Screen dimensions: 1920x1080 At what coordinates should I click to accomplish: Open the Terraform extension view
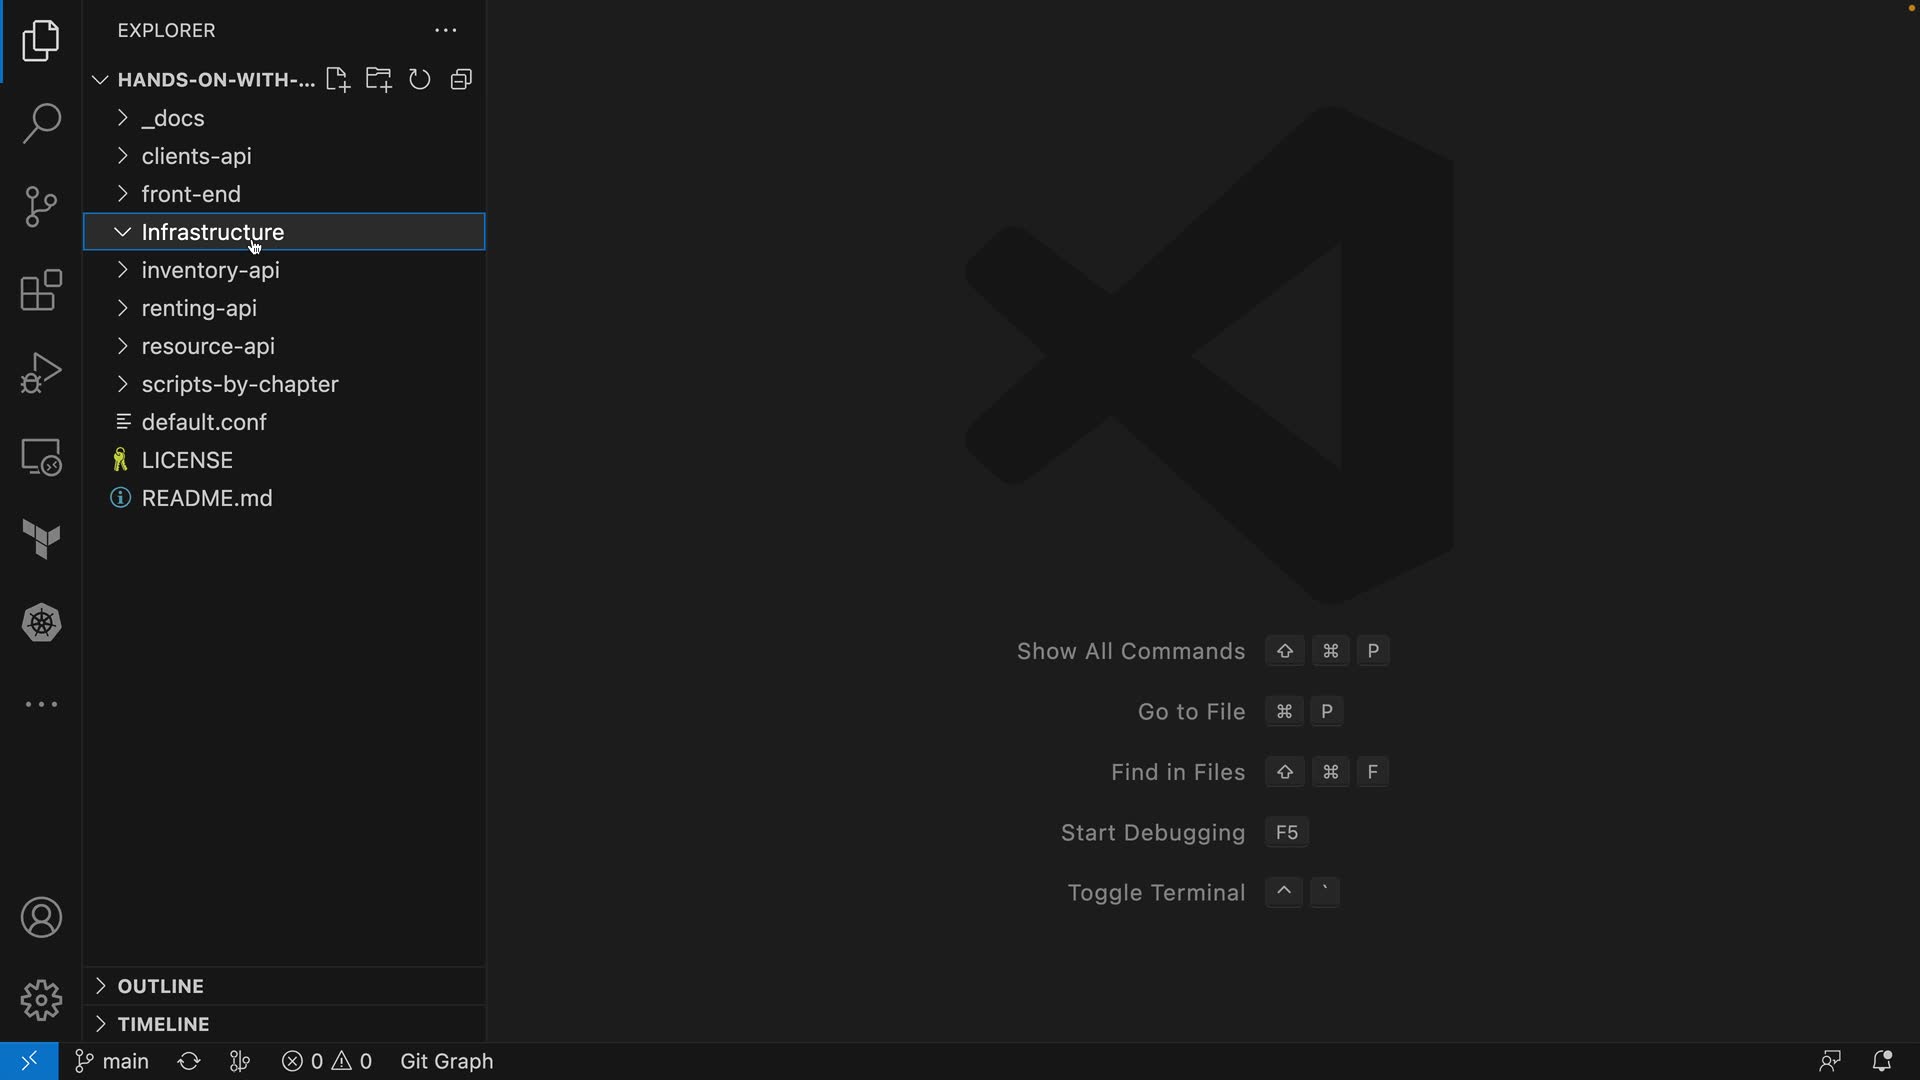tap(41, 540)
